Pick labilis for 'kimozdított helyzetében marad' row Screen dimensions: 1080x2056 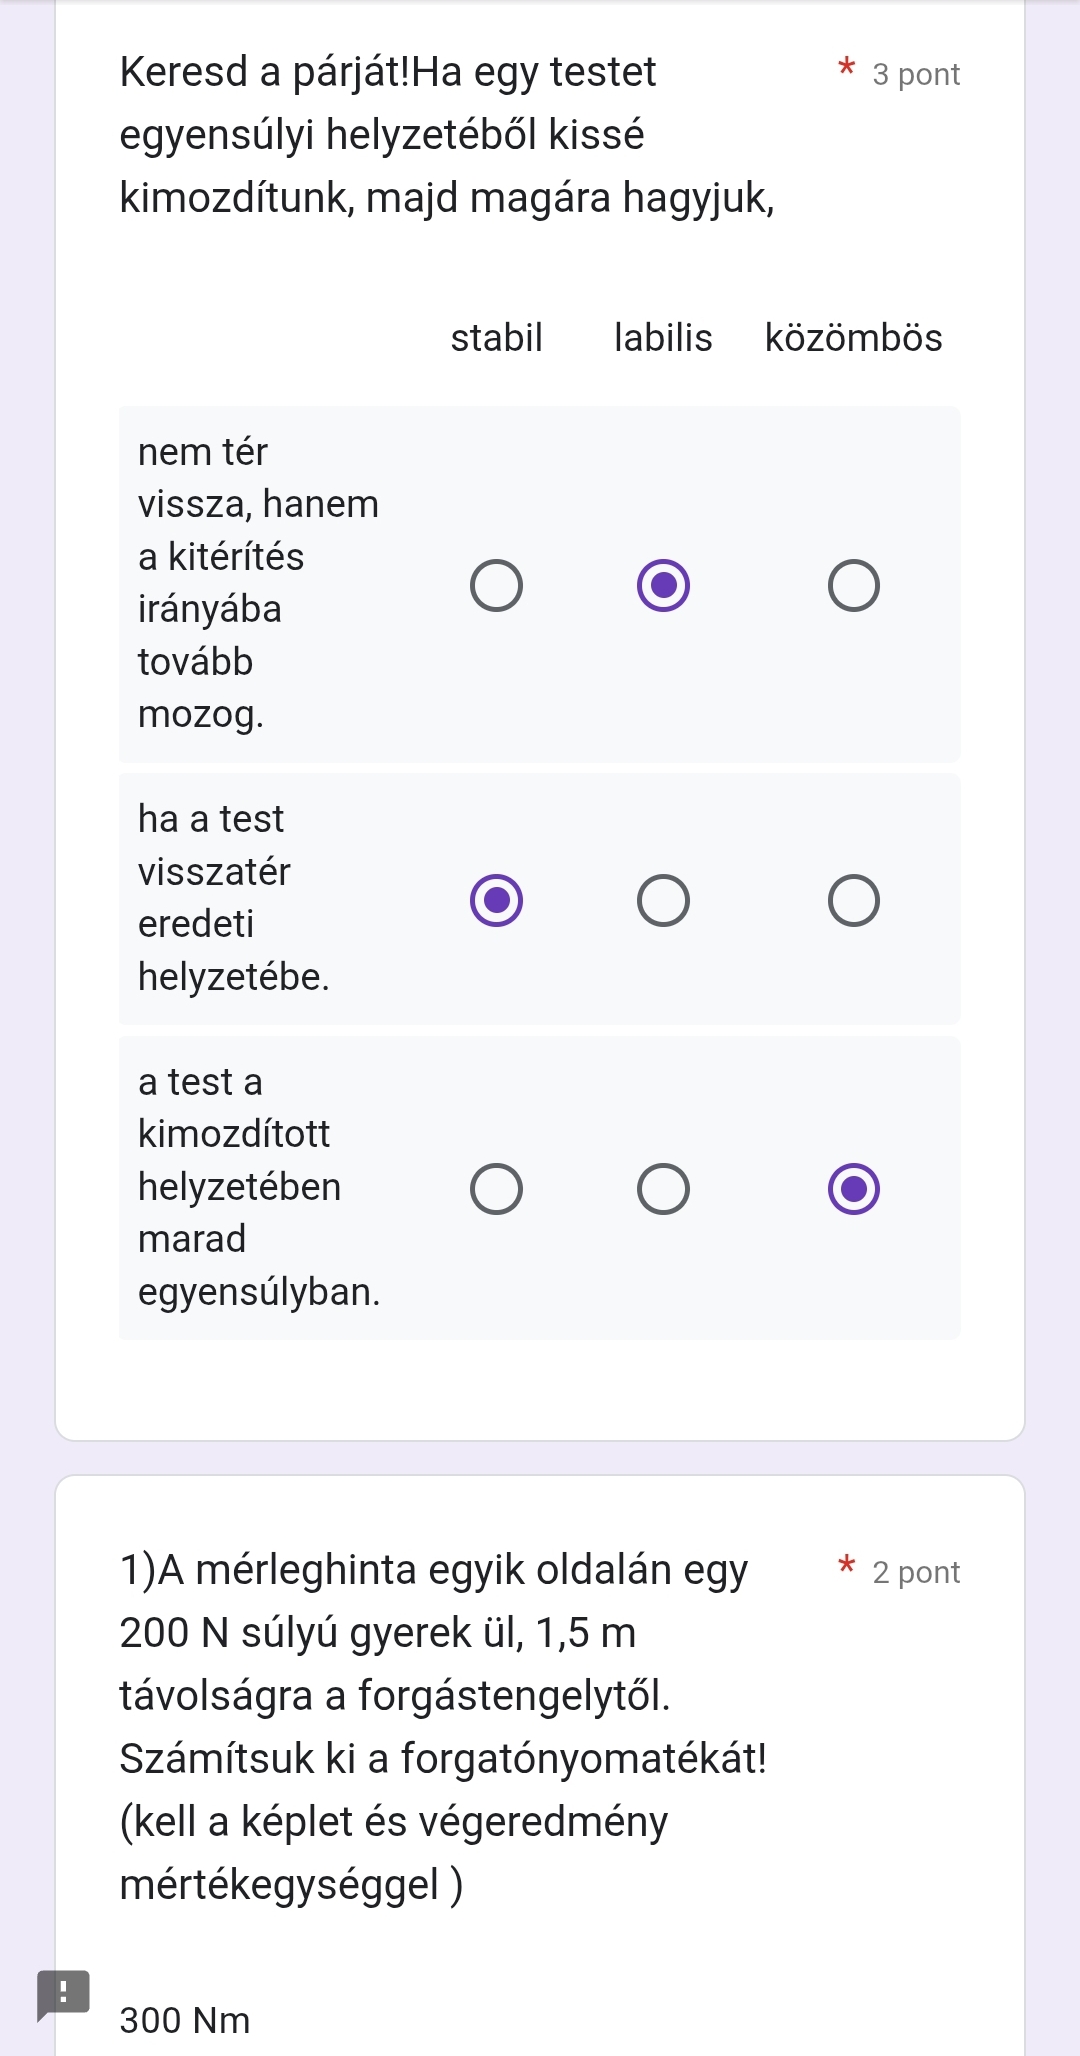coord(663,1189)
